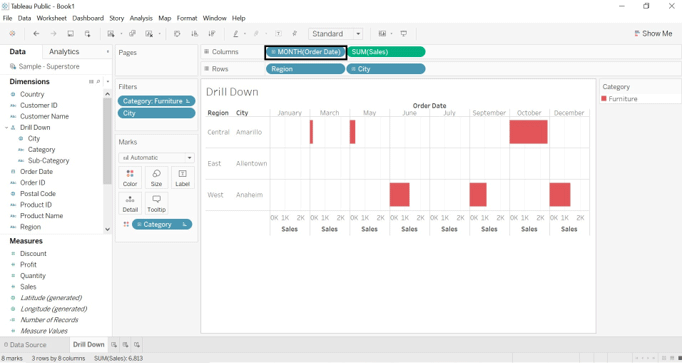Click the Category pill on Marks card
The width and height of the screenshot is (682, 363).
162,224
